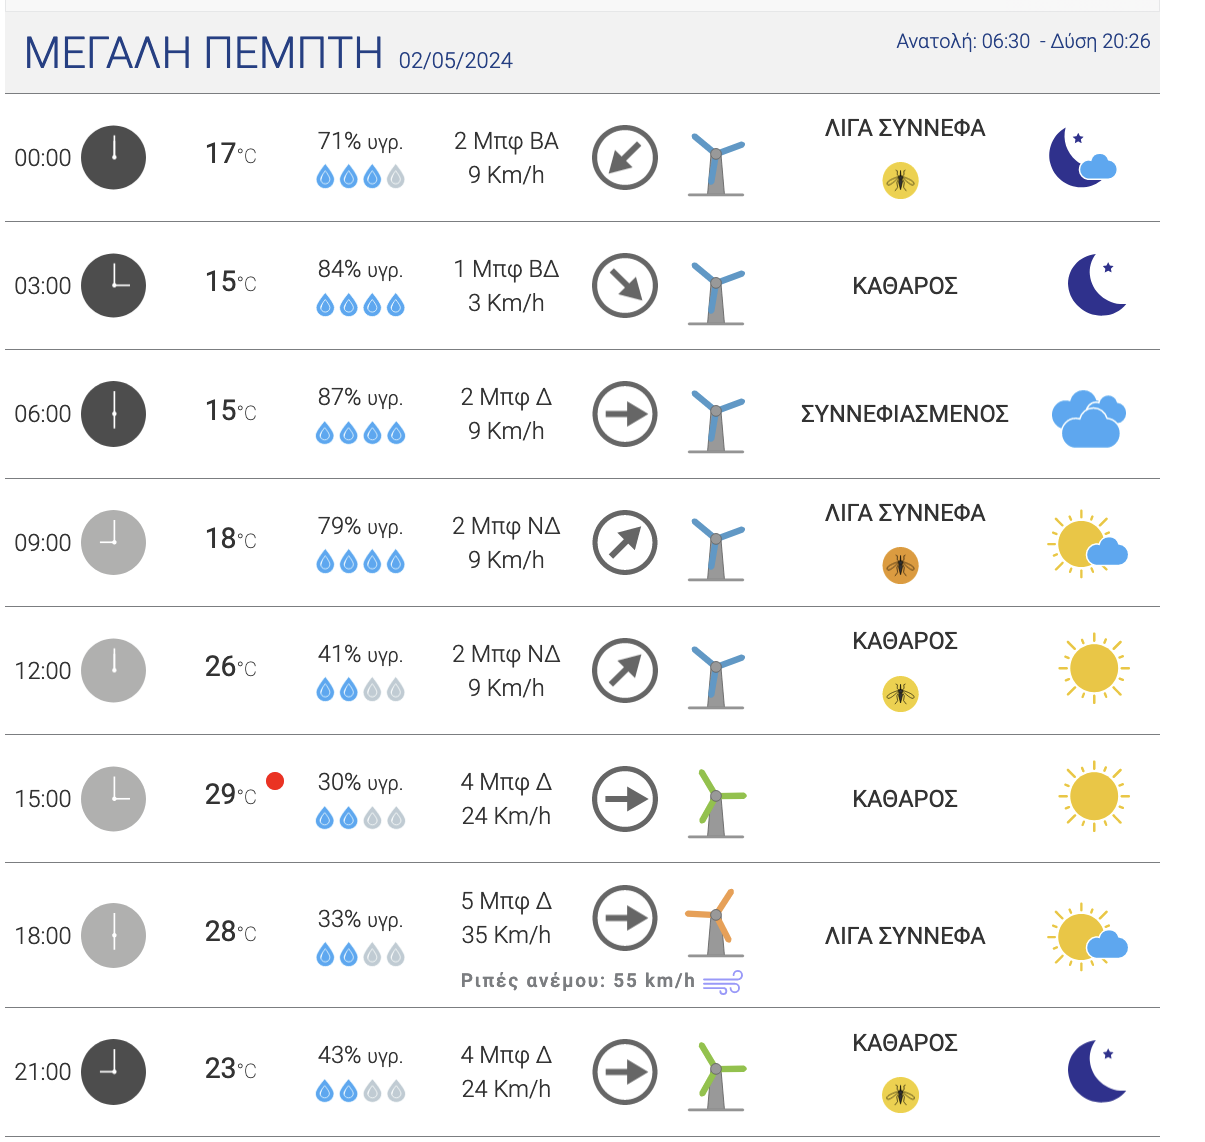This screenshot has height=1142, width=1205.
Task: Click the orange mosquito icon at 09:00
Action: pyautogui.click(x=900, y=565)
